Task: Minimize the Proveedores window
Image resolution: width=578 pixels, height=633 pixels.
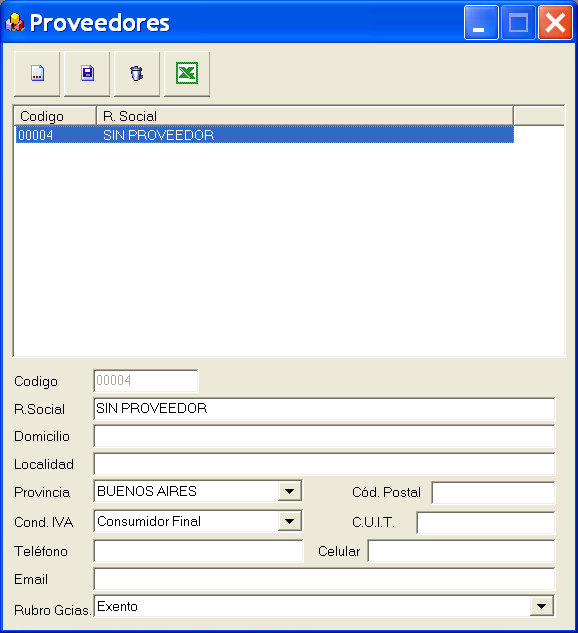Action: (x=481, y=23)
